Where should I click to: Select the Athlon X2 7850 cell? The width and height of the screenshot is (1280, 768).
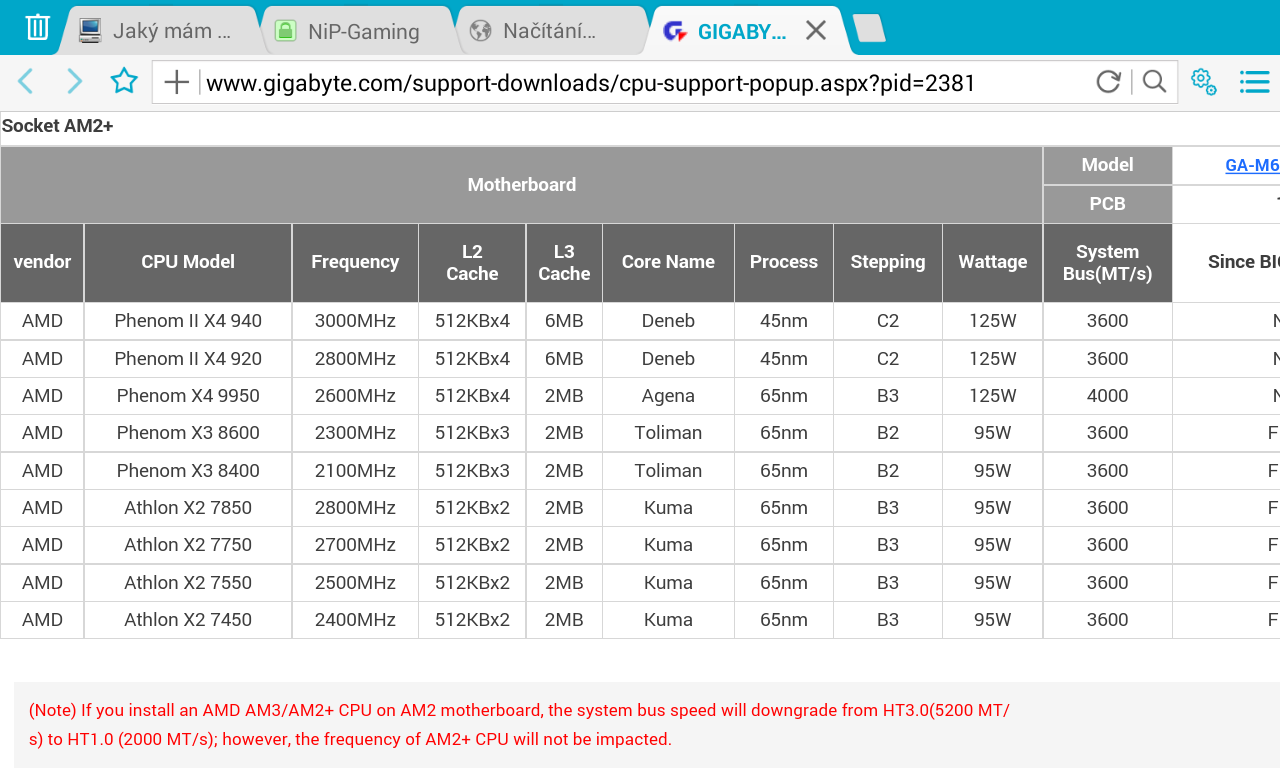(x=188, y=508)
